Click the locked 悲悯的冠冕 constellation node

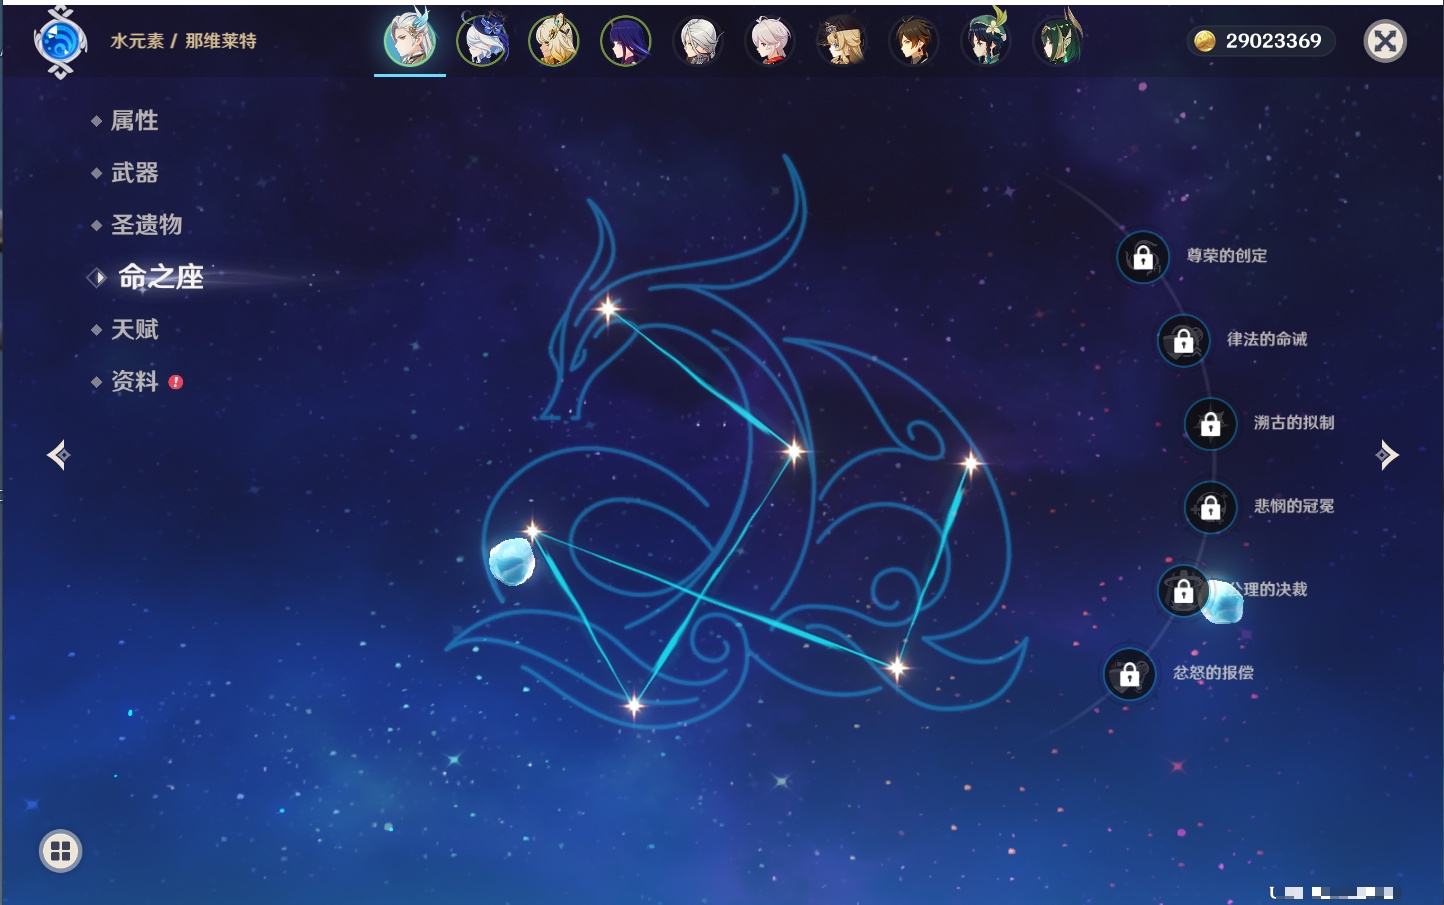[1210, 508]
